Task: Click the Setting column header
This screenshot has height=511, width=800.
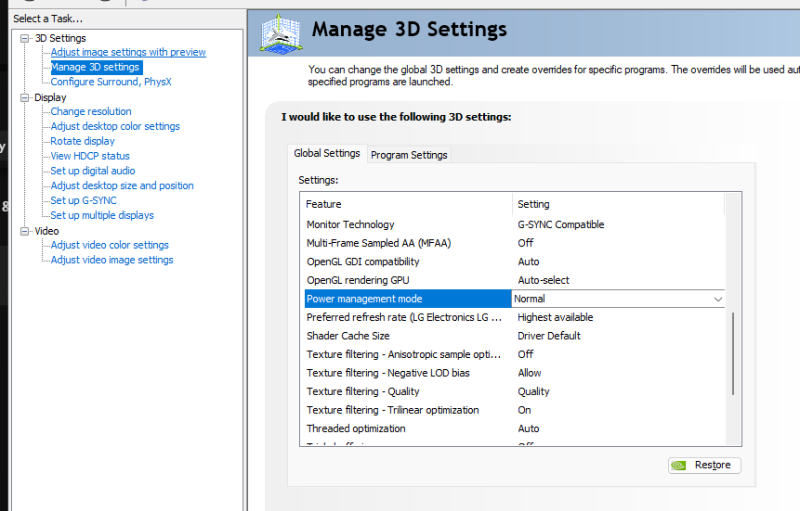Action: coord(618,204)
